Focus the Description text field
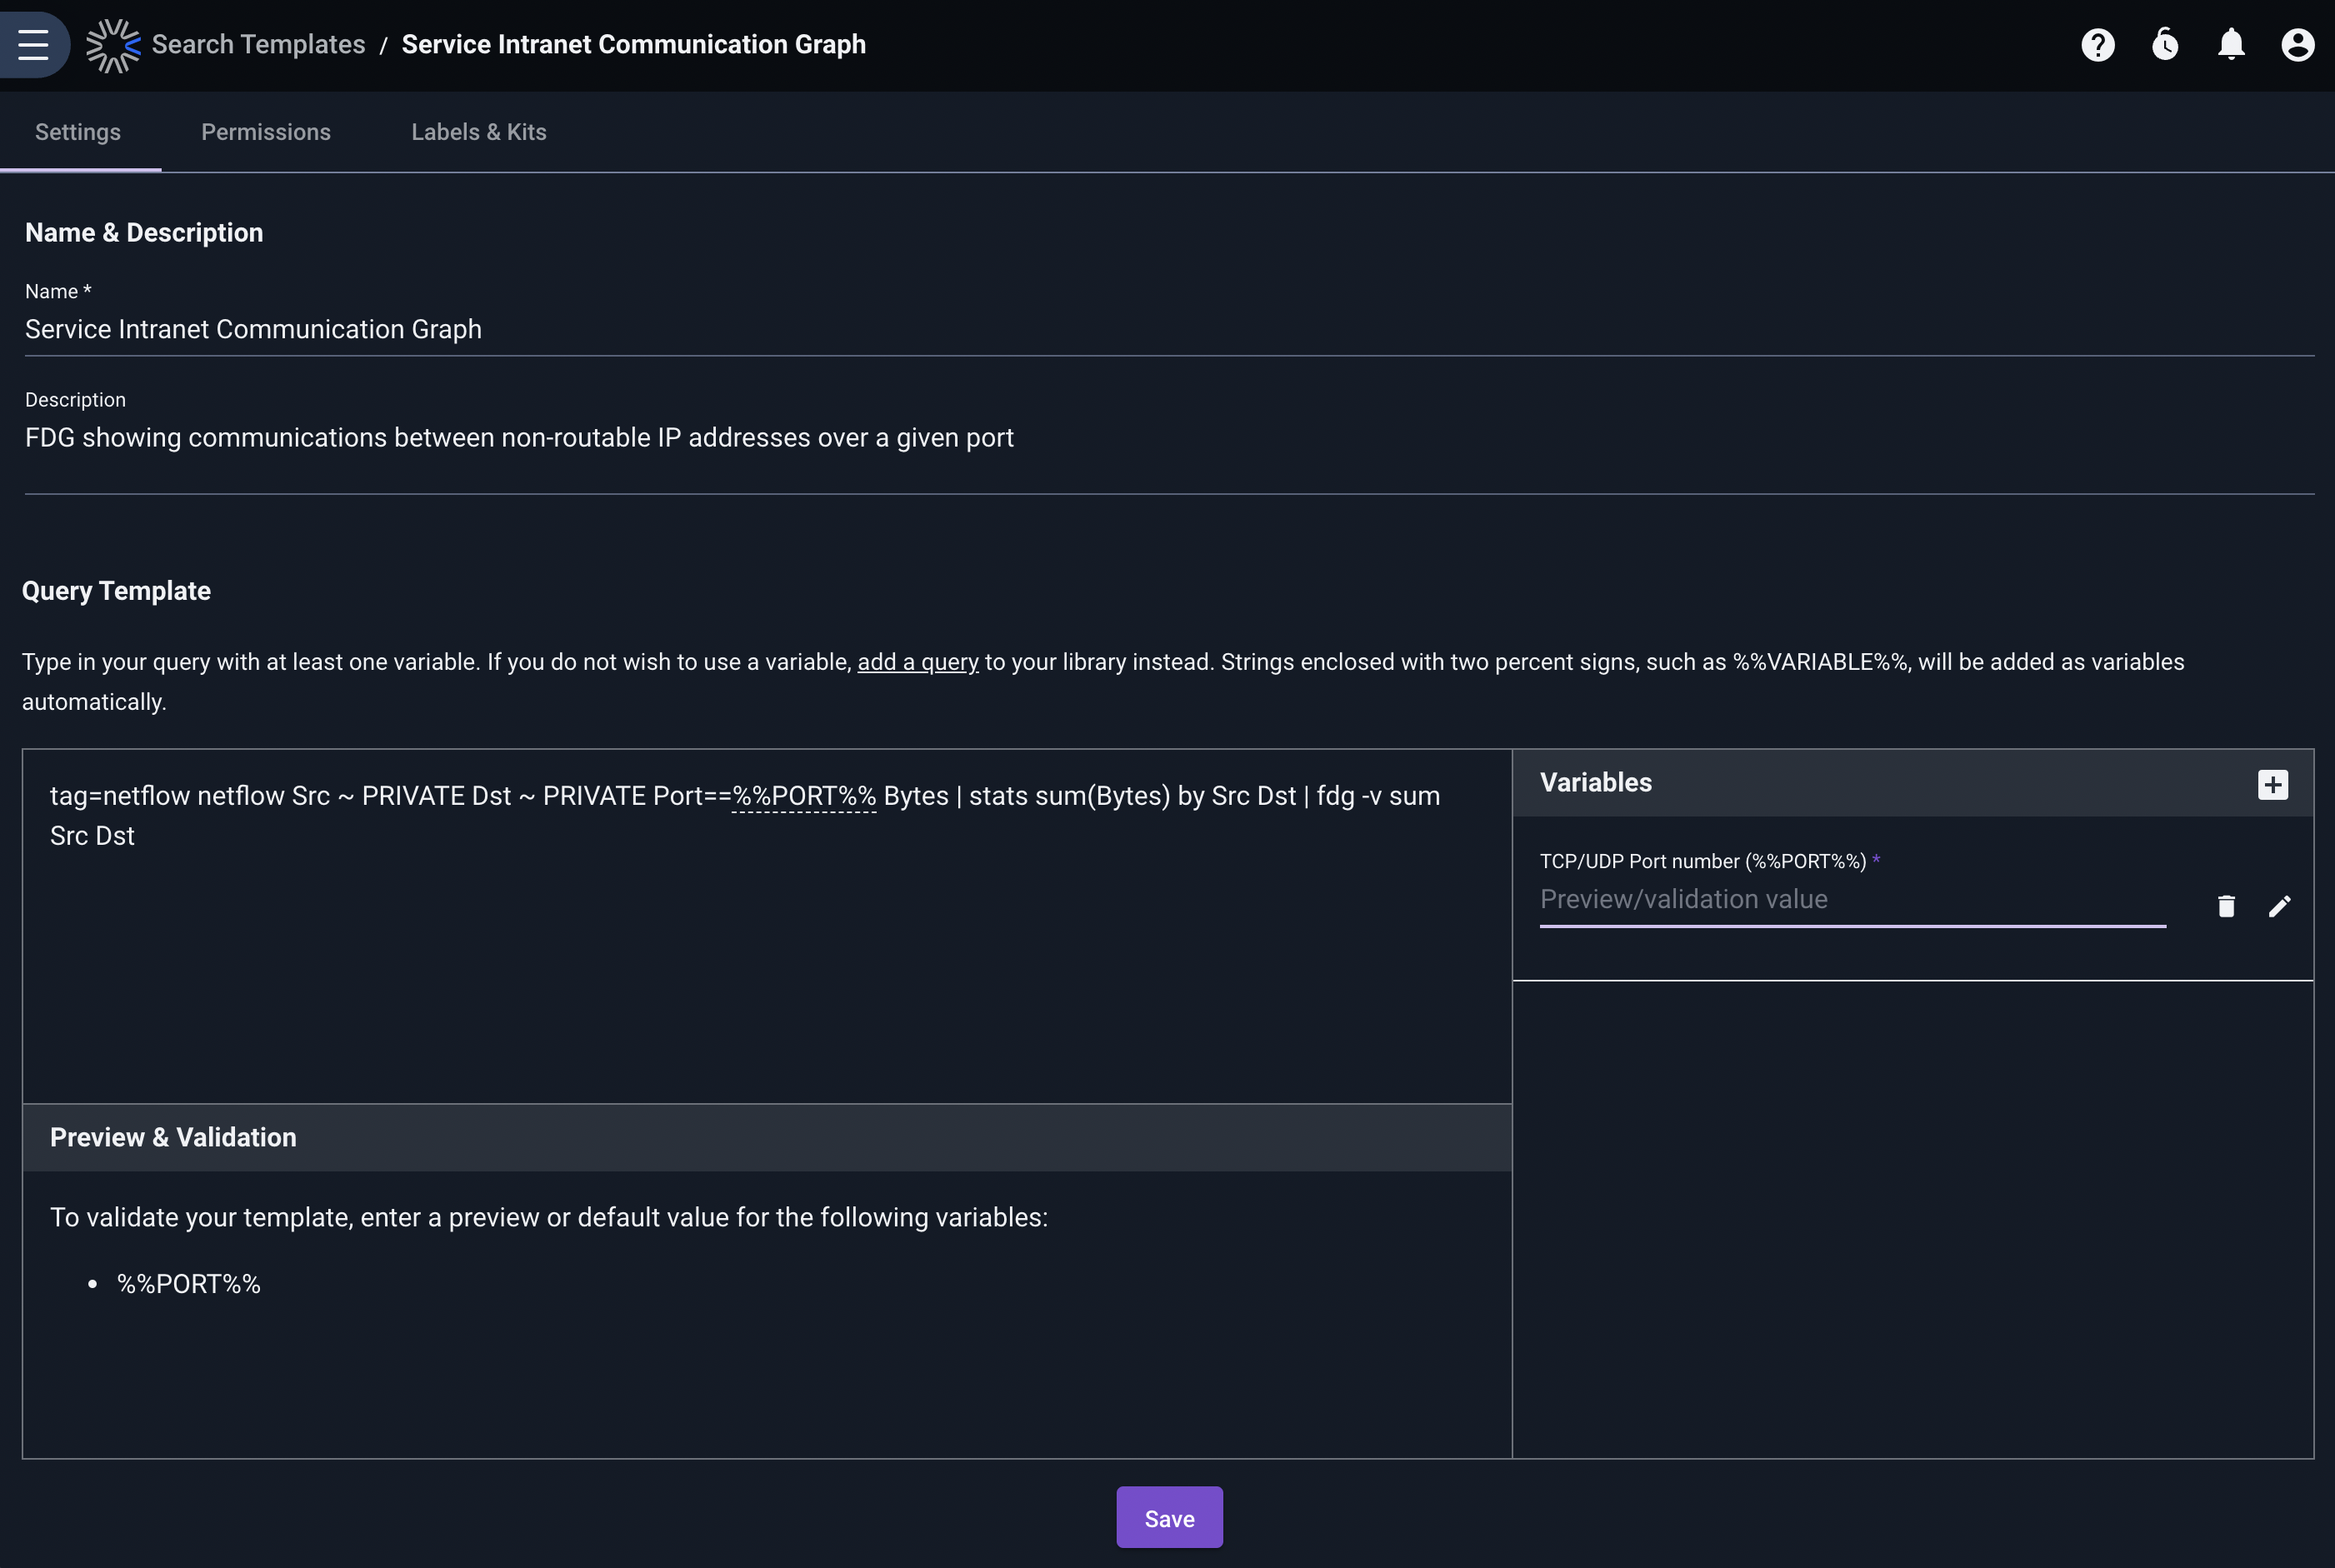This screenshot has height=1568, width=2335. 1169,452
